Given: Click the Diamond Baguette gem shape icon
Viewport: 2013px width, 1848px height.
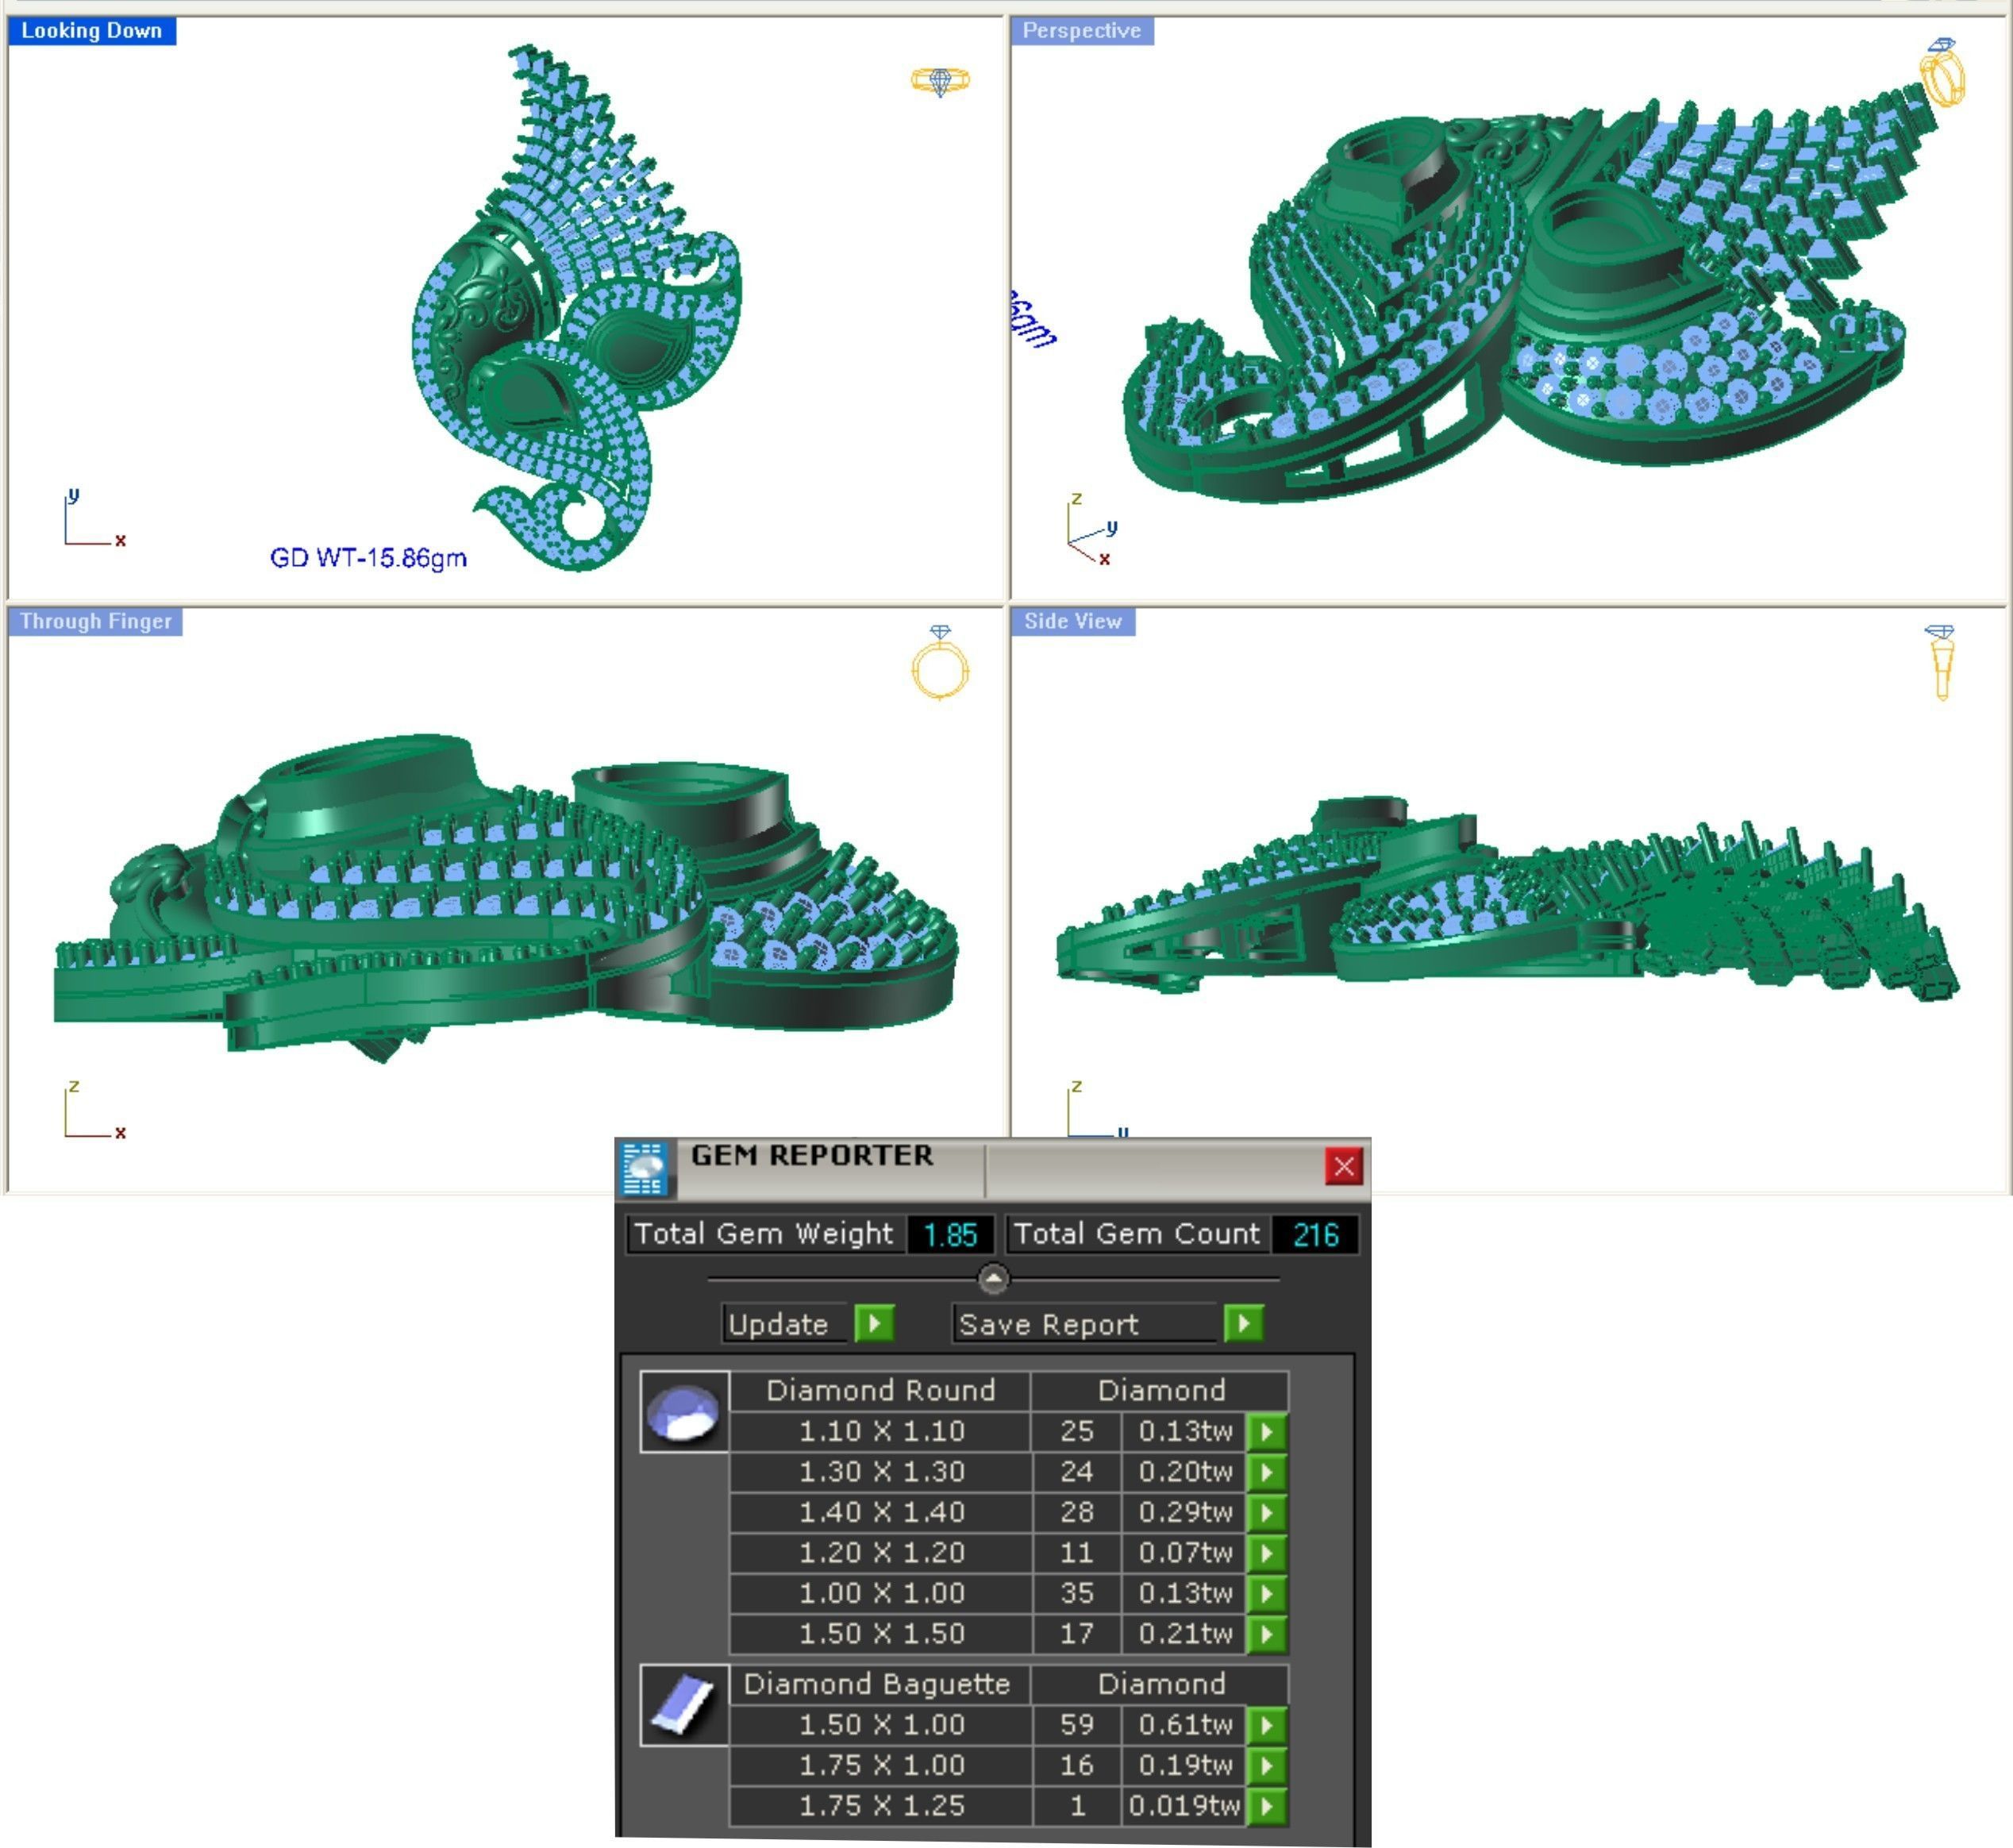Looking at the screenshot, I should point(683,1705).
